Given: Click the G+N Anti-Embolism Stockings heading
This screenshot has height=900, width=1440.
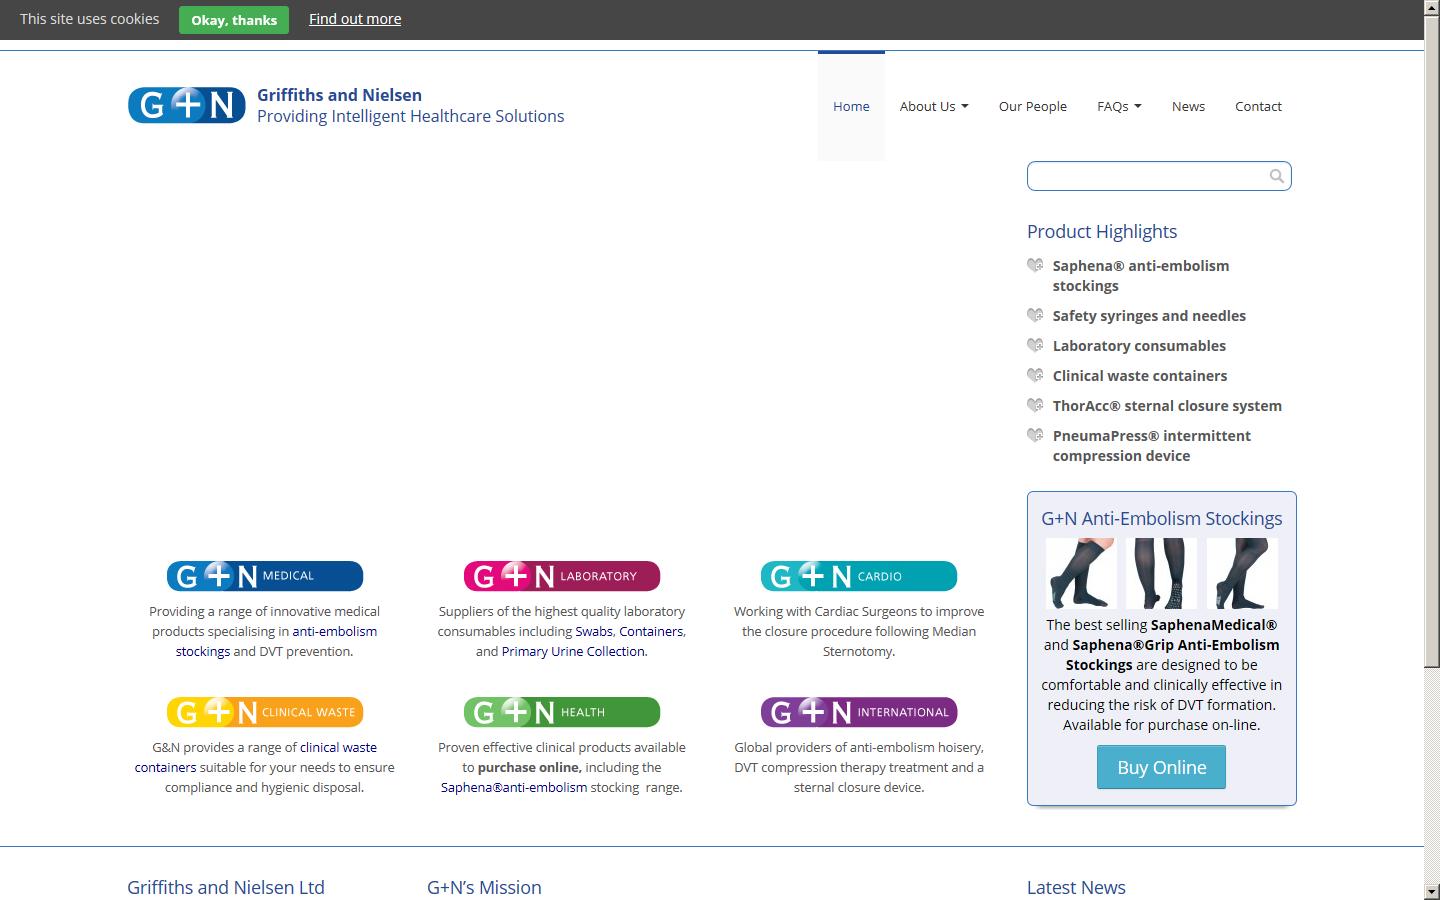Looking at the screenshot, I should pyautogui.click(x=1161, y=518).
